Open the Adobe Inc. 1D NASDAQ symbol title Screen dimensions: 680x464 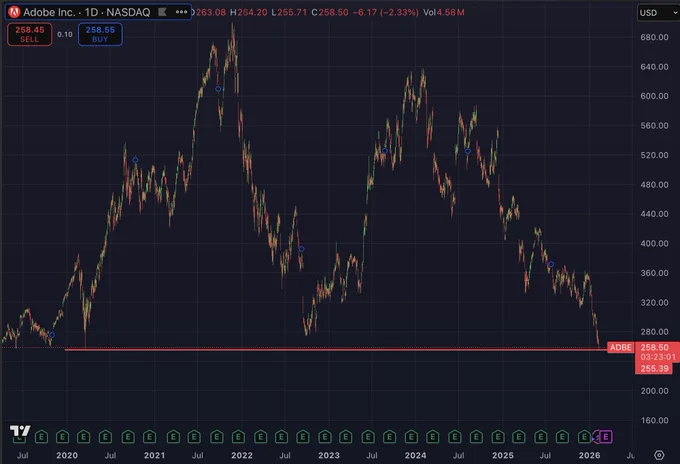pyautogui.click(x=86, y=12)
